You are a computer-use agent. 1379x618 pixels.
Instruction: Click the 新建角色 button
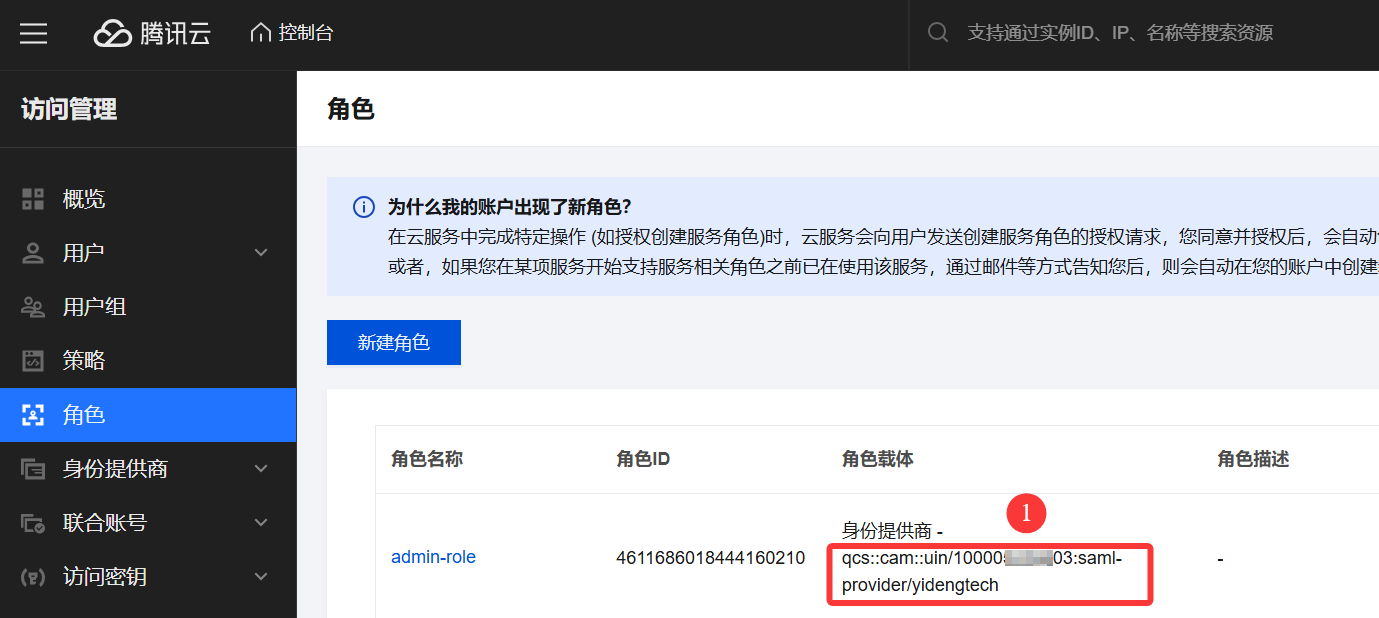(x=393, y=343)
